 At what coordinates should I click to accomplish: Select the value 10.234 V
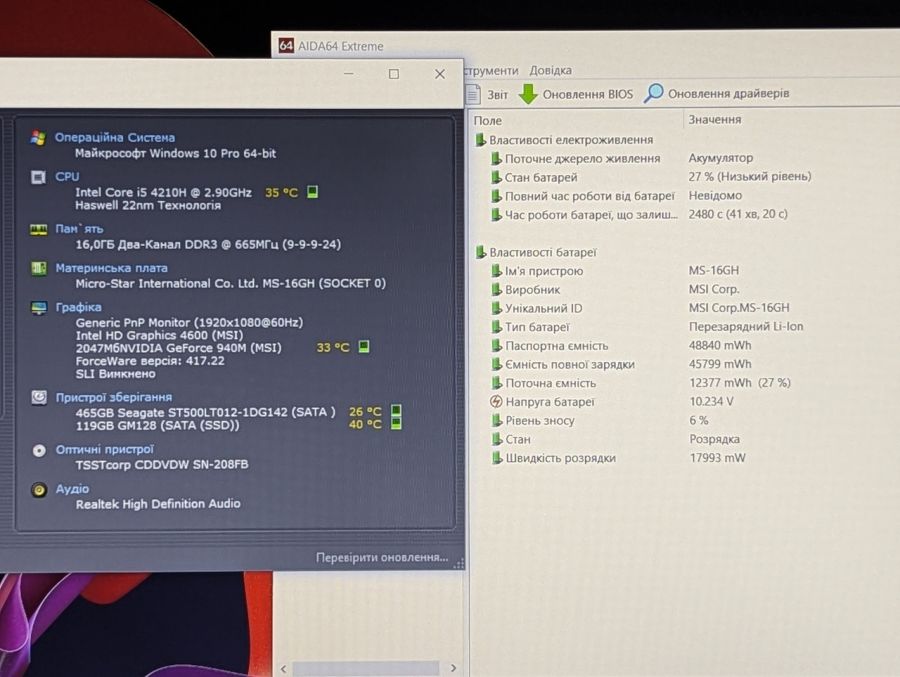[711, 401]
